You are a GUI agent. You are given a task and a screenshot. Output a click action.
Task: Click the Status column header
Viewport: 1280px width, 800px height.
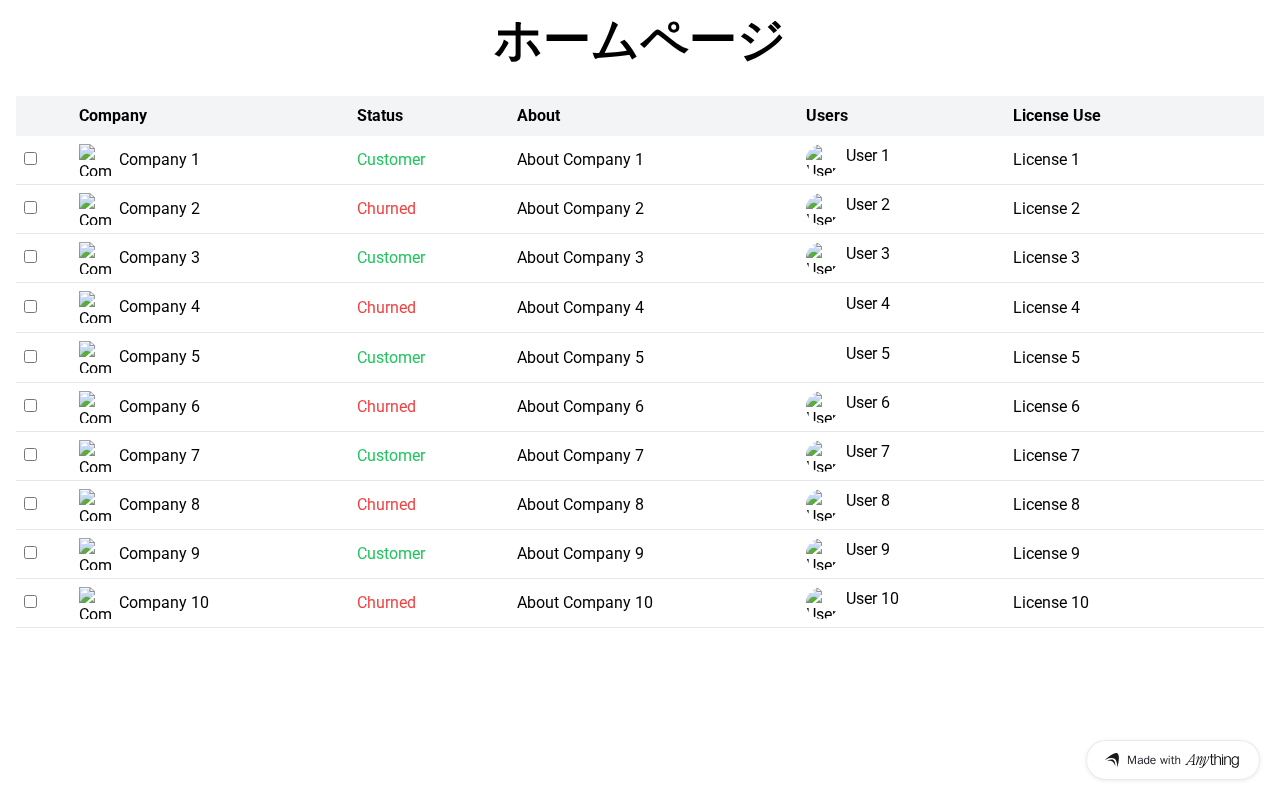380,116
